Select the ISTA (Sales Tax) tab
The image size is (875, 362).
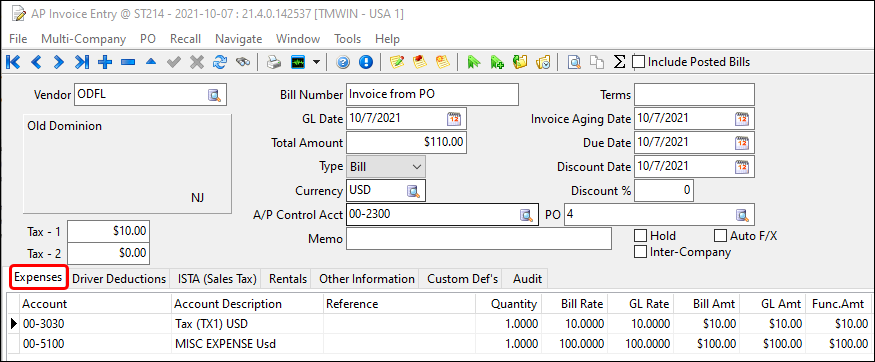pyautogui.click(x=217, y=279)
